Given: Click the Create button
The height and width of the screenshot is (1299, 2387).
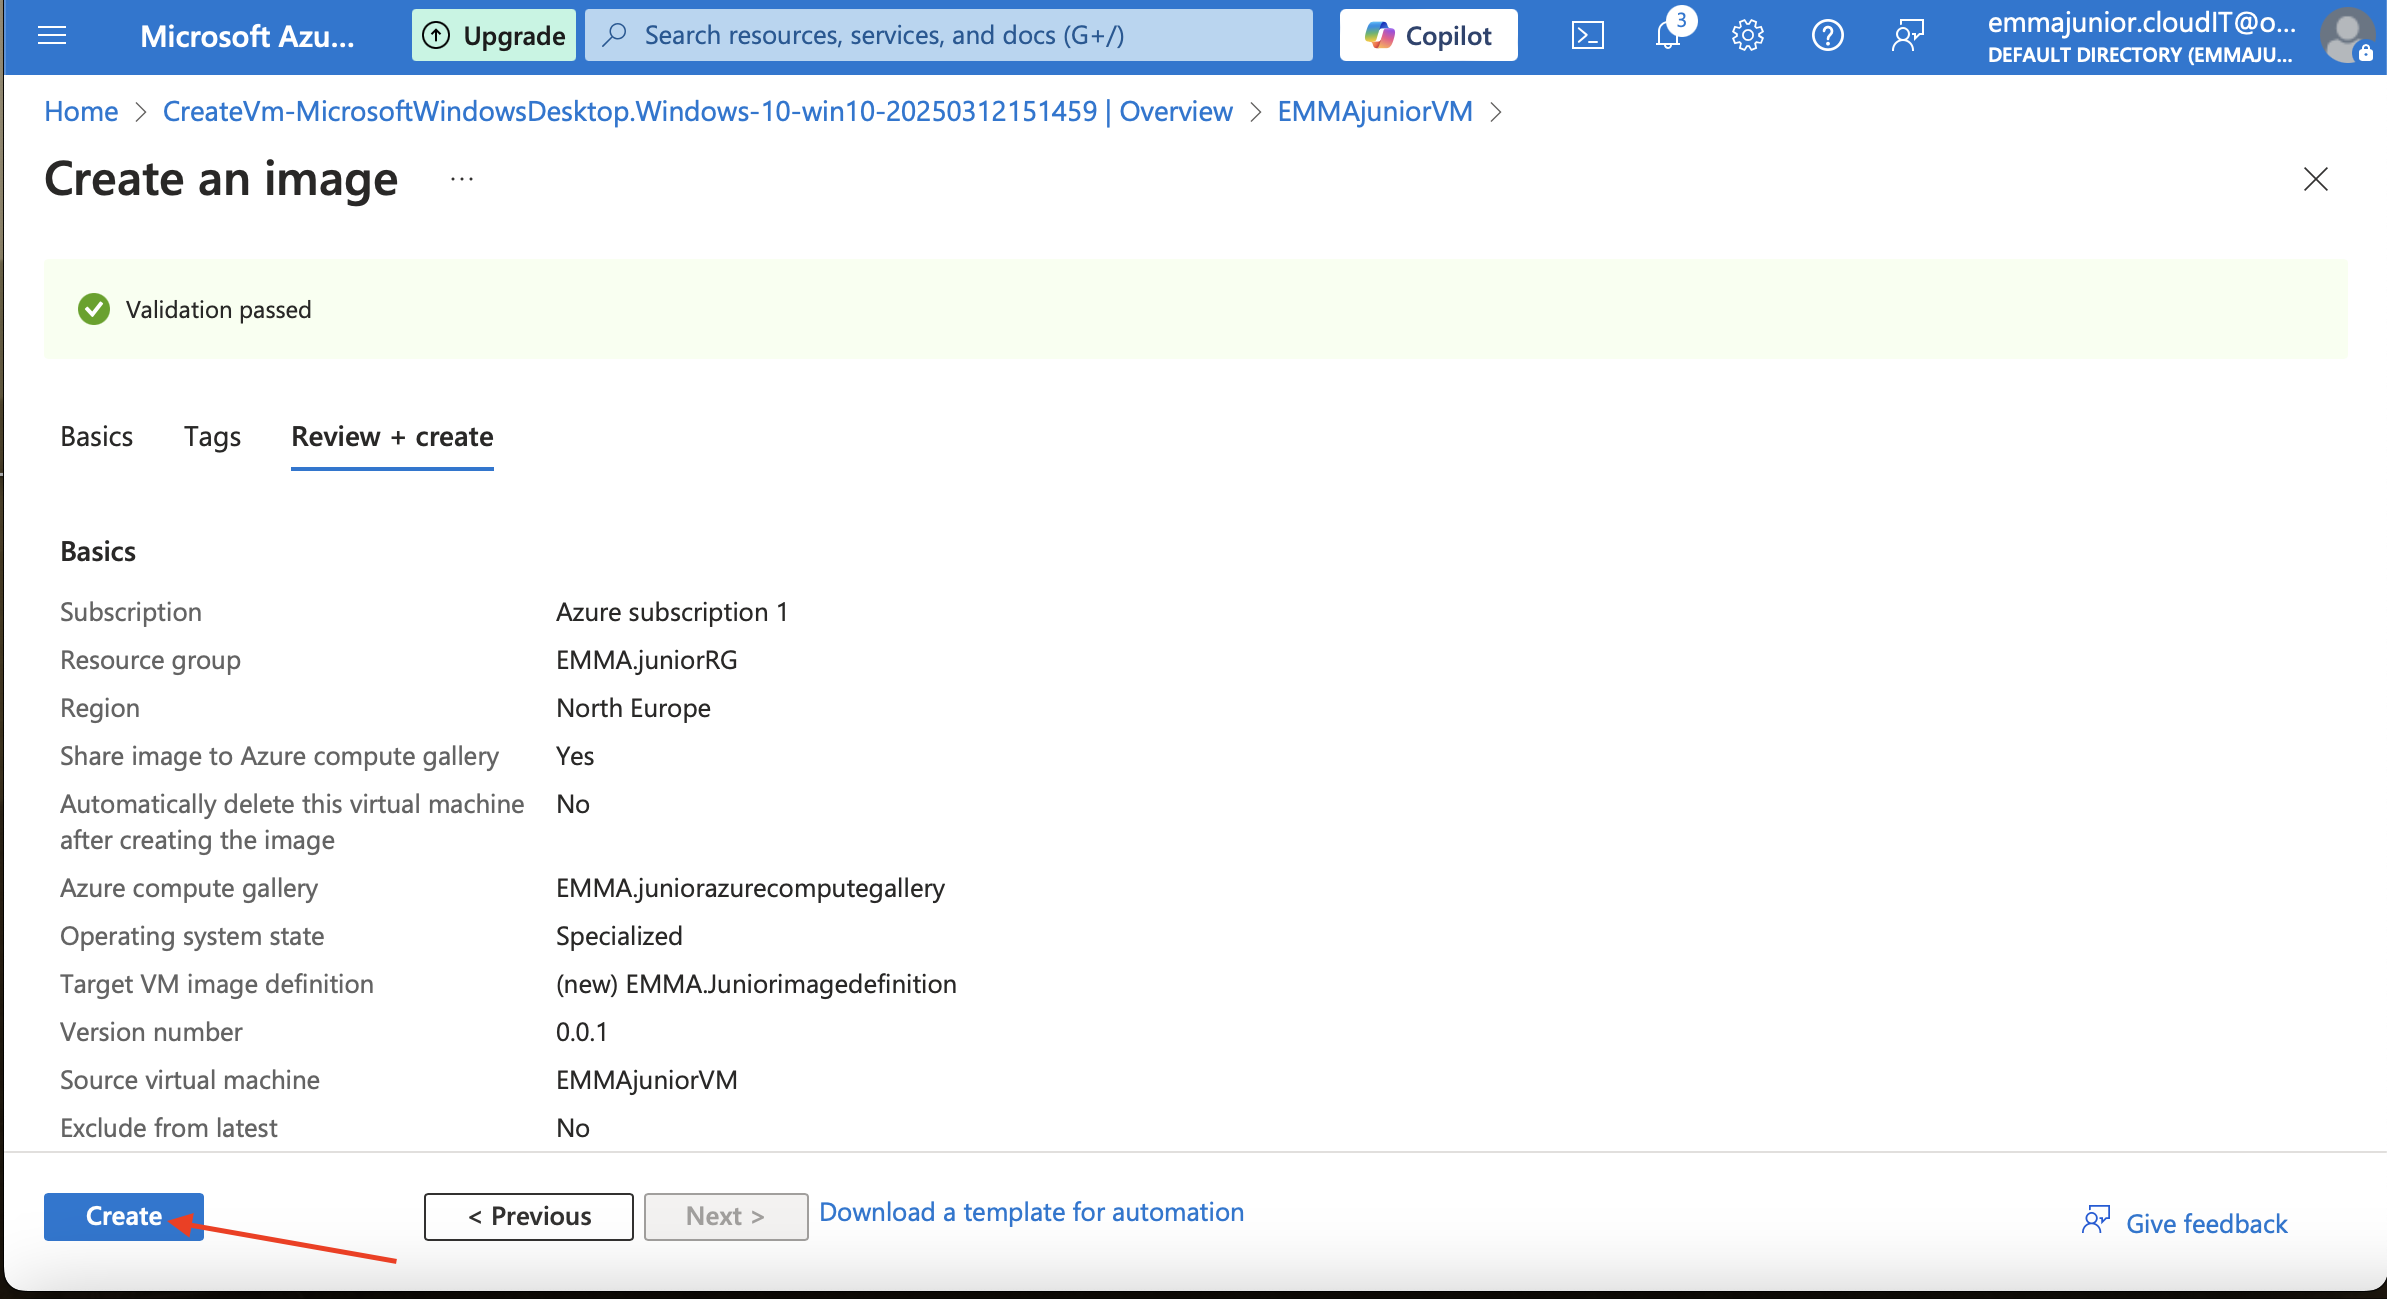Looking at the screenshot, I should pyautogui.click(x=124, y=1216).
